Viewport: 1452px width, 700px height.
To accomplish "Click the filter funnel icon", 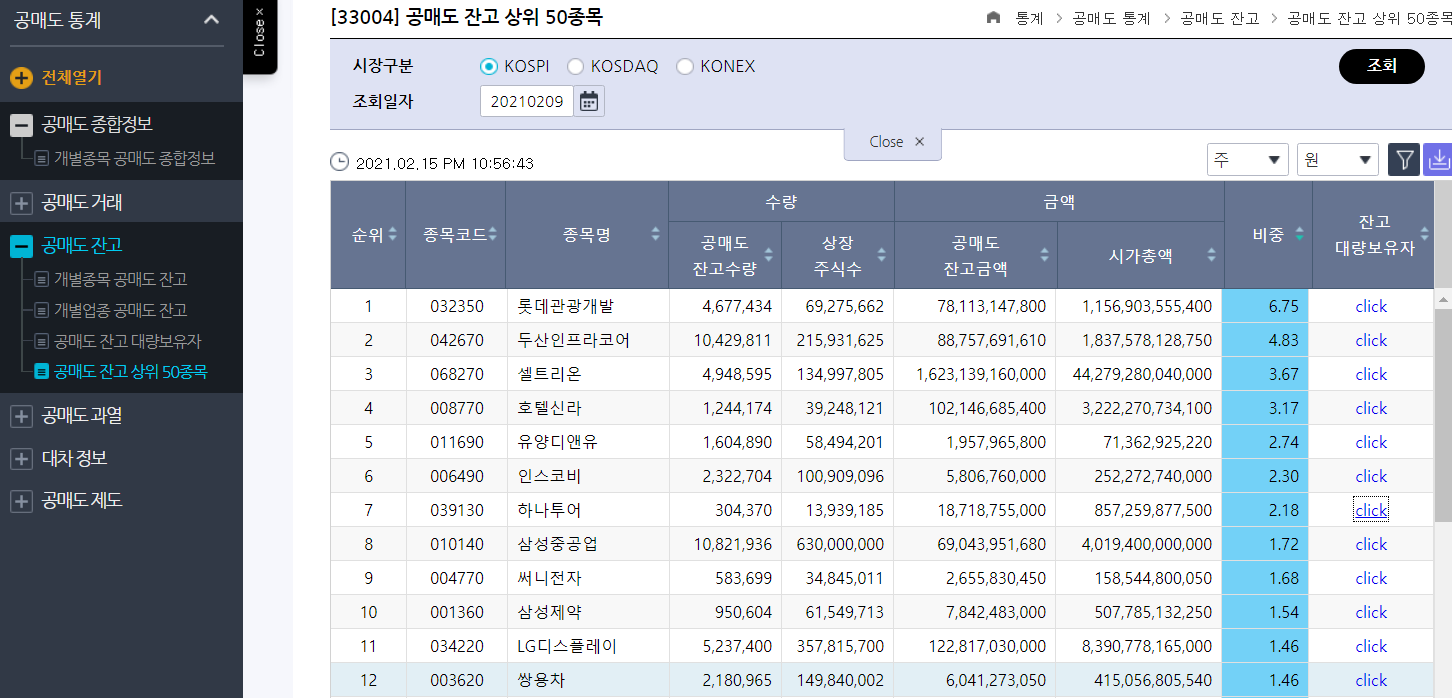I will click(x=1404, y=160).
